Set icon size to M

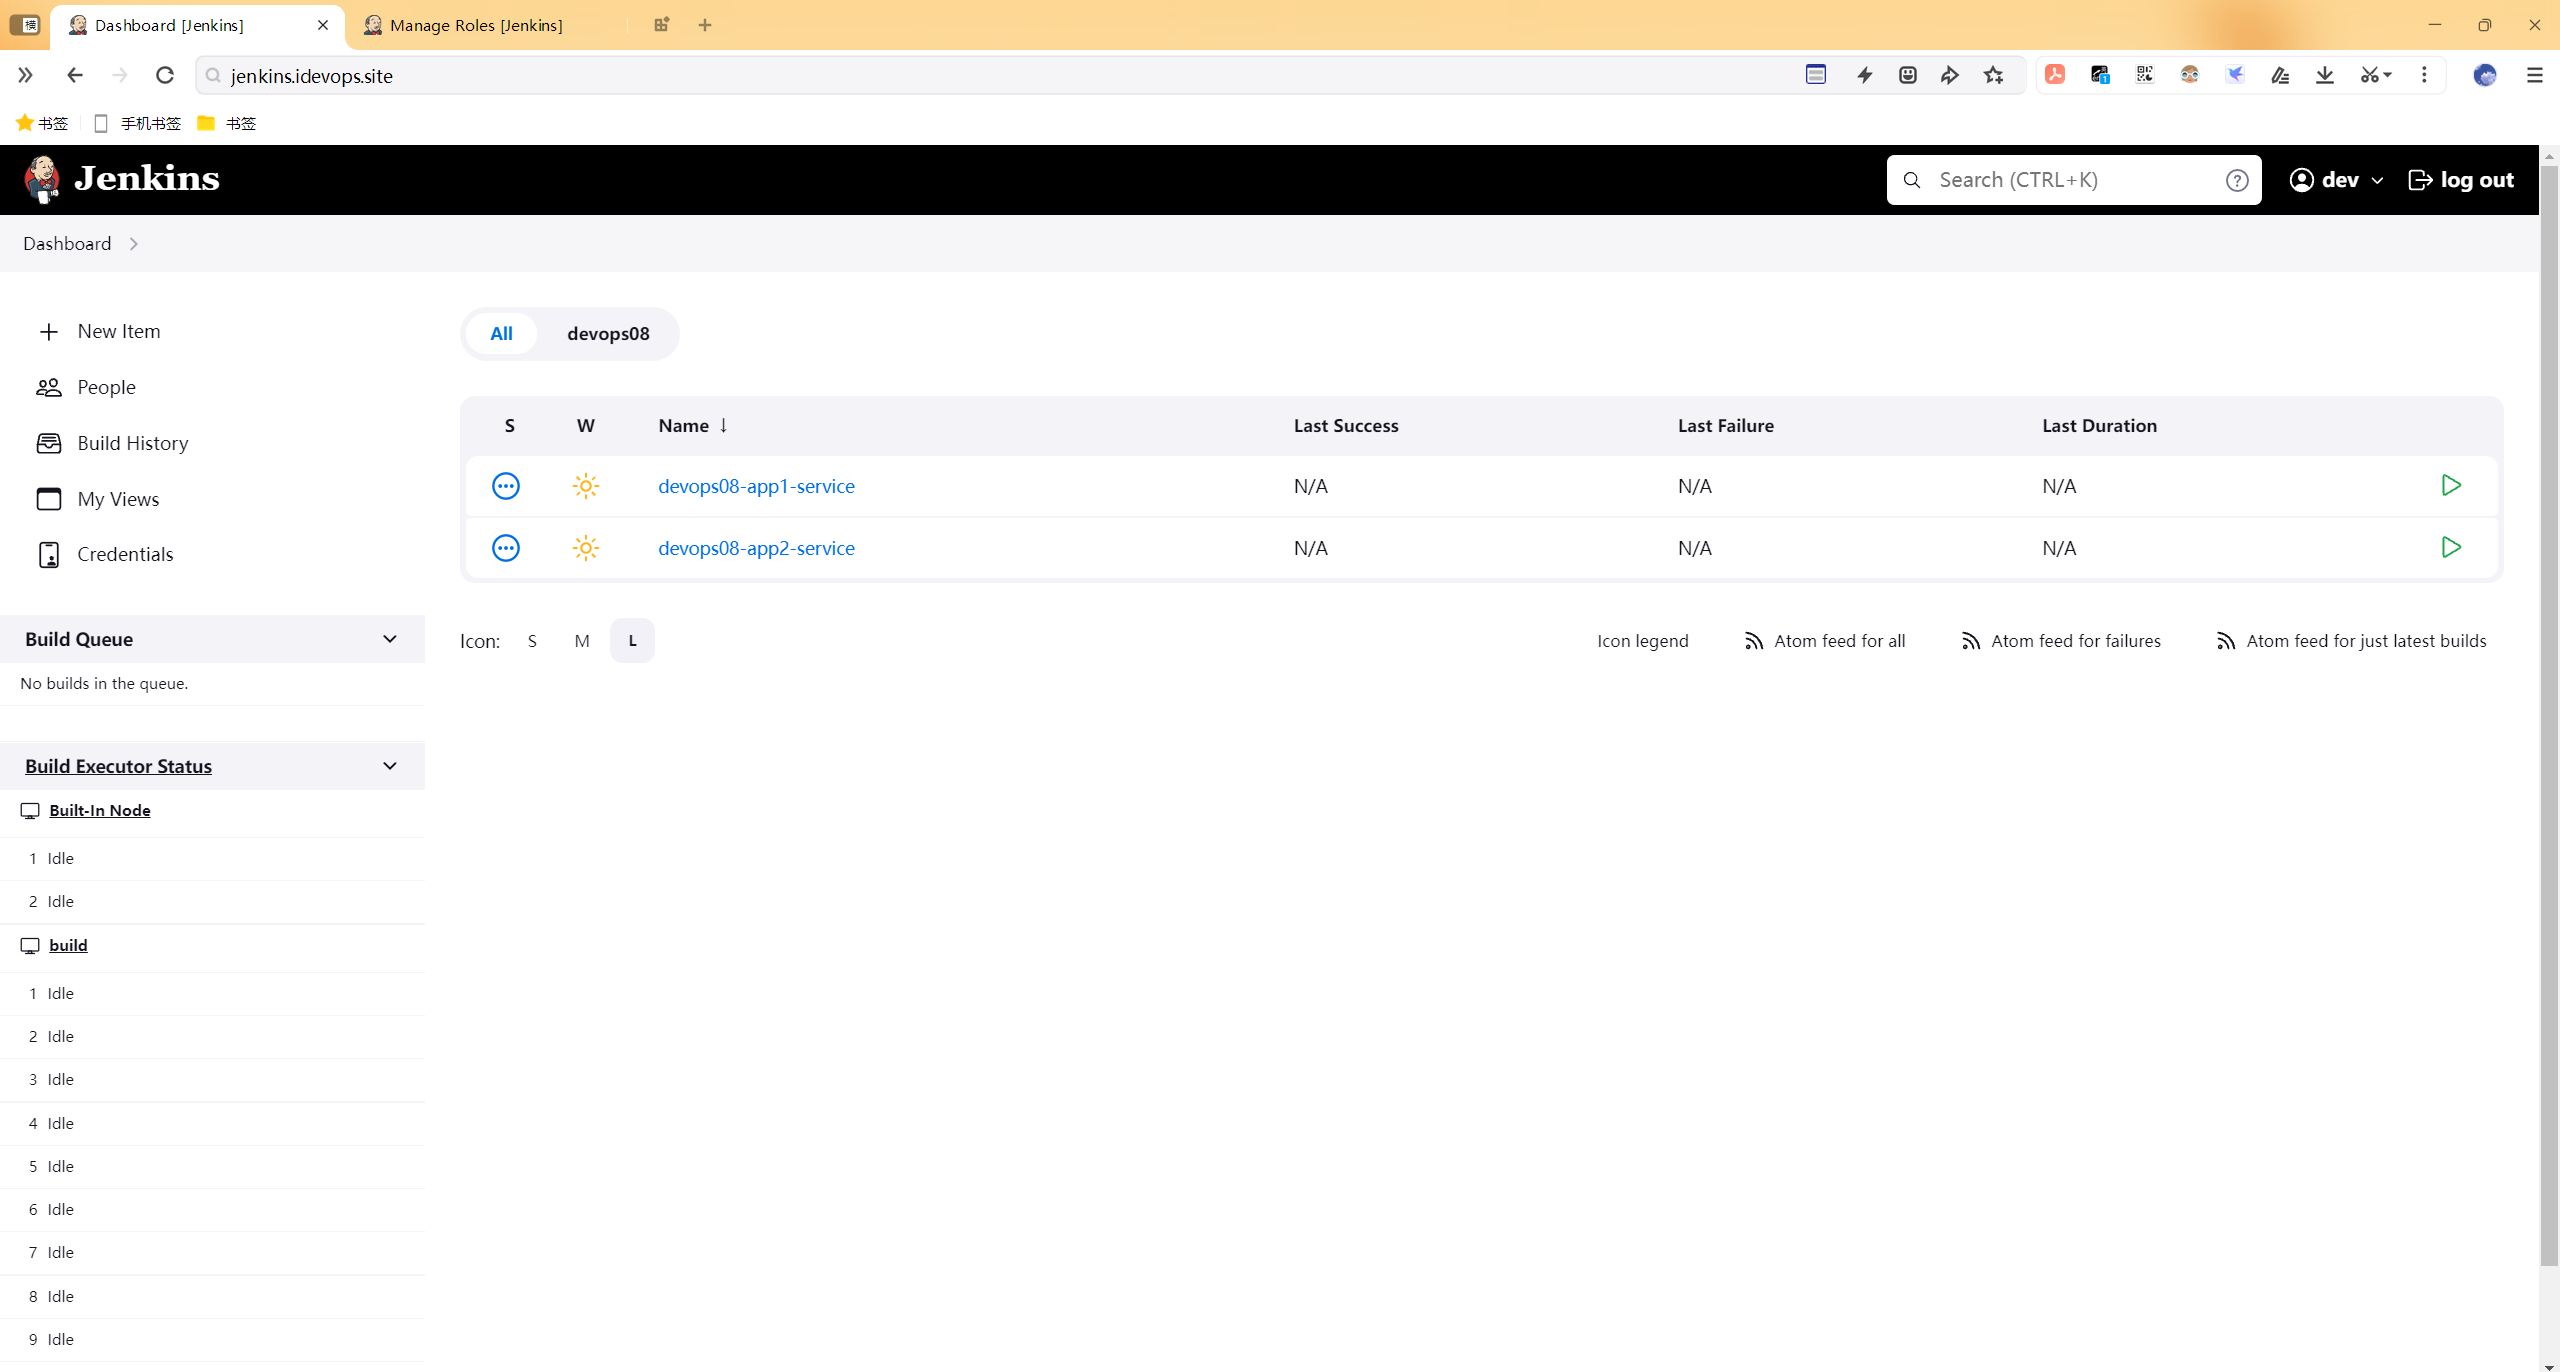pyautogui.click(x=582, y=641)
